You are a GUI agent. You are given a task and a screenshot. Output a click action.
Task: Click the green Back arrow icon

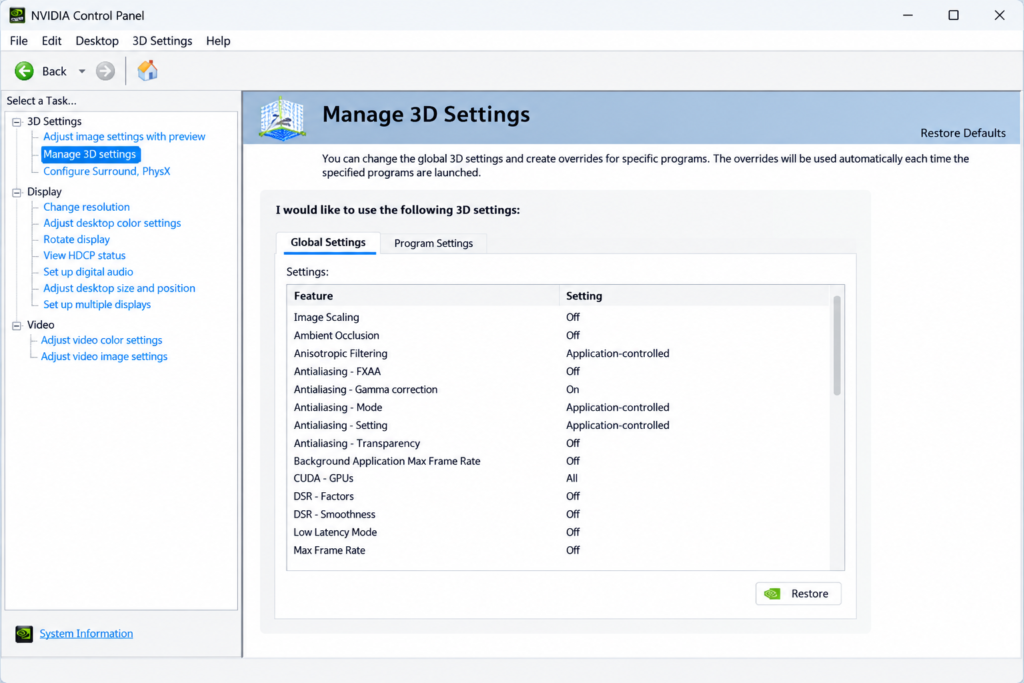tap(24, 71)
